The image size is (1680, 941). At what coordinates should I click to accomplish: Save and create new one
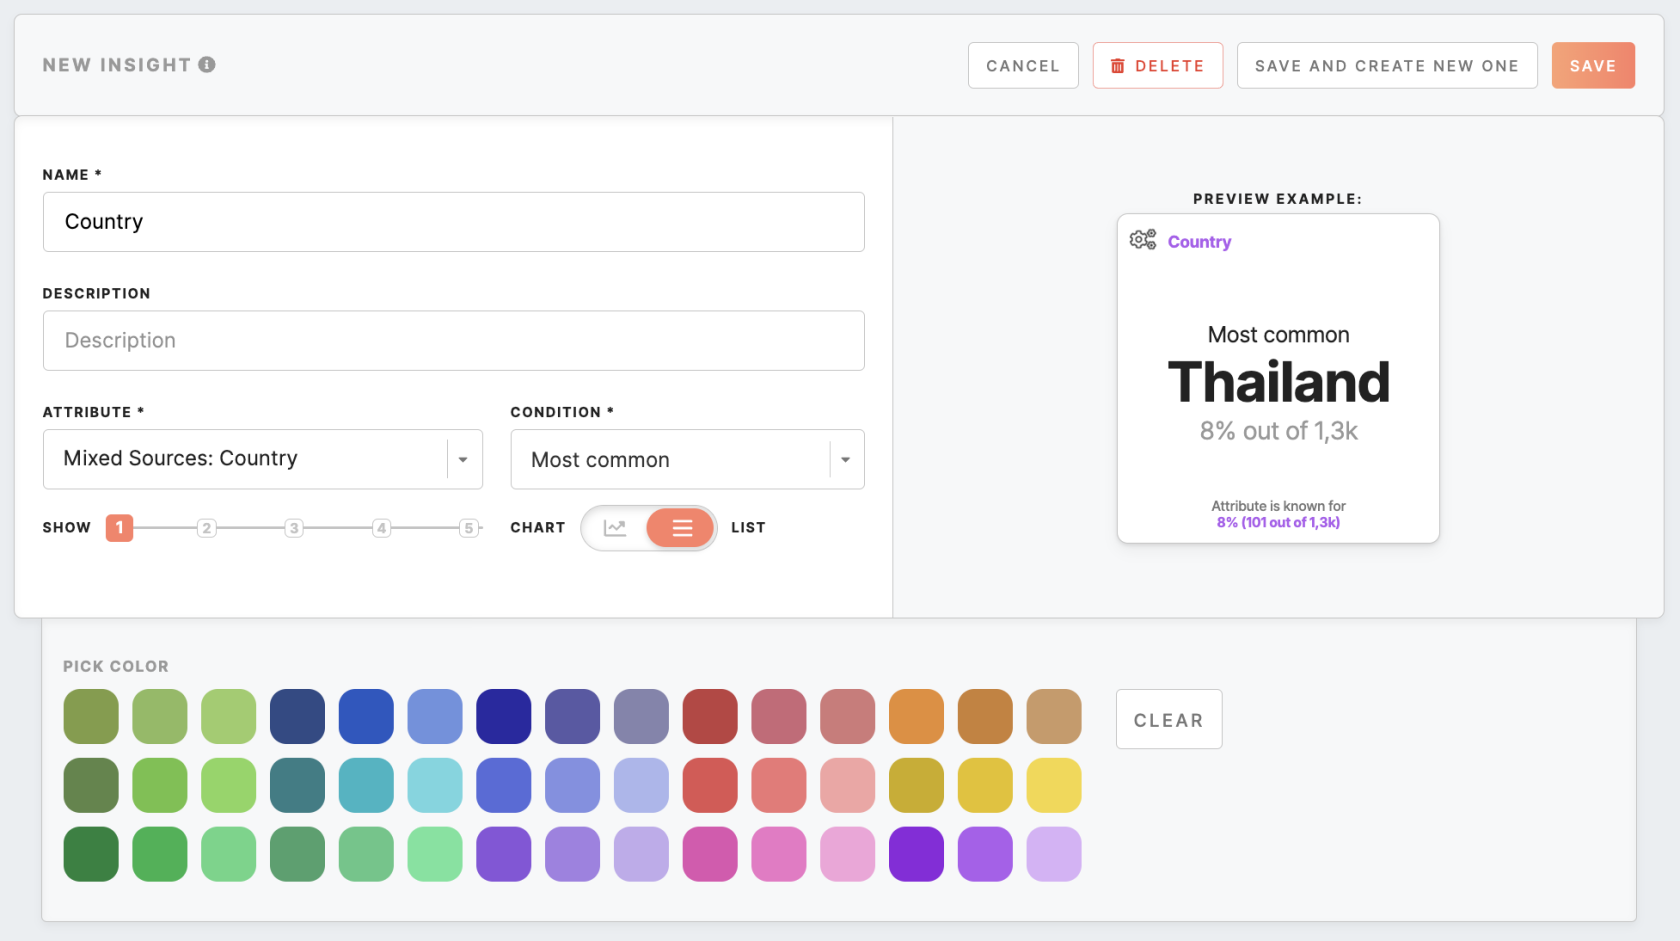1387,65
